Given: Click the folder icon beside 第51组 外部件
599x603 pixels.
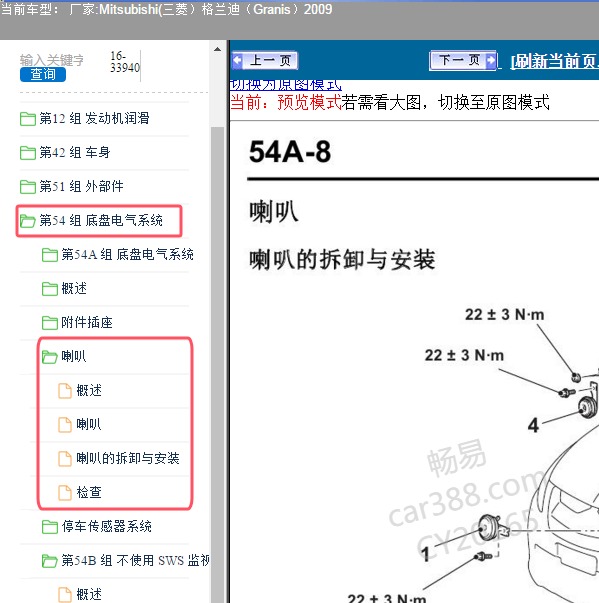Looking at the screenshot, I should click(28, 187).
